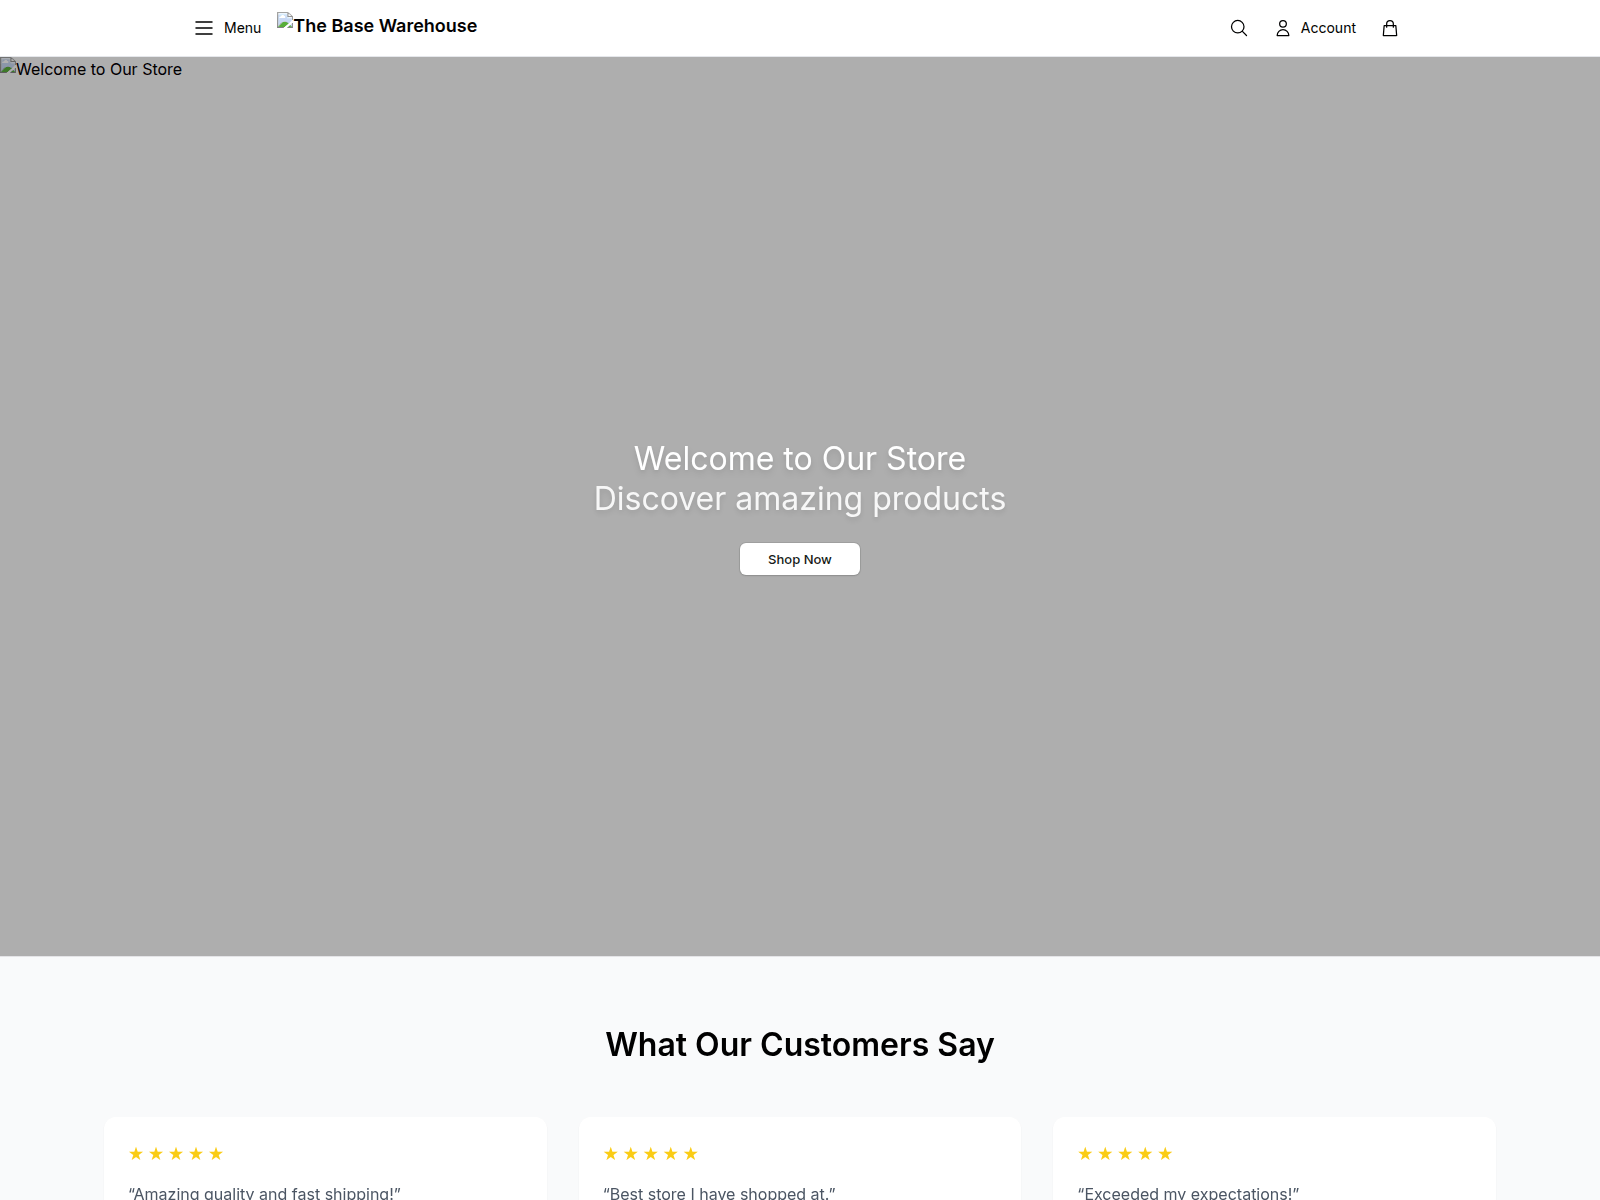Open the hamburger Menu icon
Image resolution: width=1600 pixels, height=1200 pixels.
pyautogui.click(x=204, y=28)
